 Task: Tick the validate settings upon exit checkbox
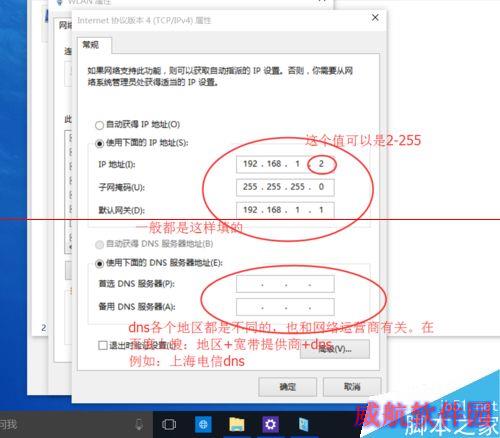point(103,345)
